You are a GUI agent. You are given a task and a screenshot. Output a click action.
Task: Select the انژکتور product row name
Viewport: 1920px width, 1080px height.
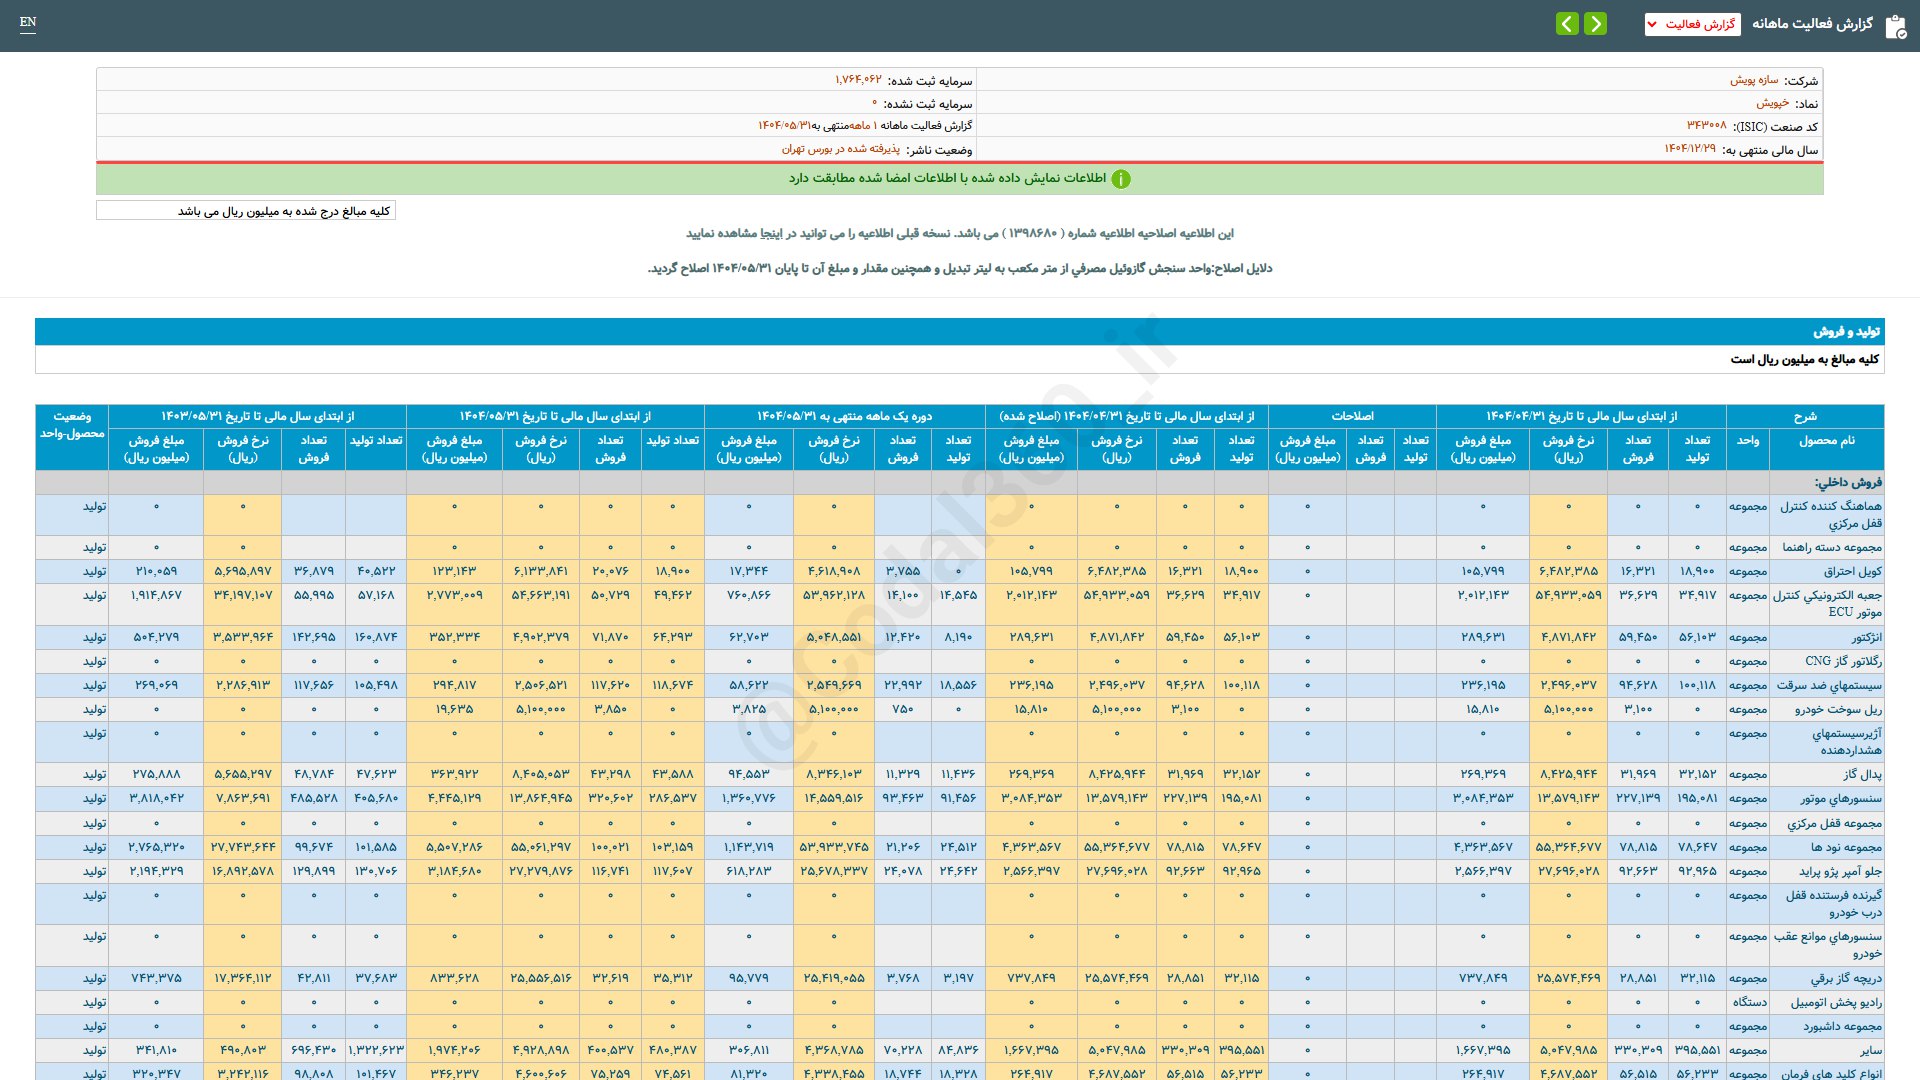(x=1865, y=637)
